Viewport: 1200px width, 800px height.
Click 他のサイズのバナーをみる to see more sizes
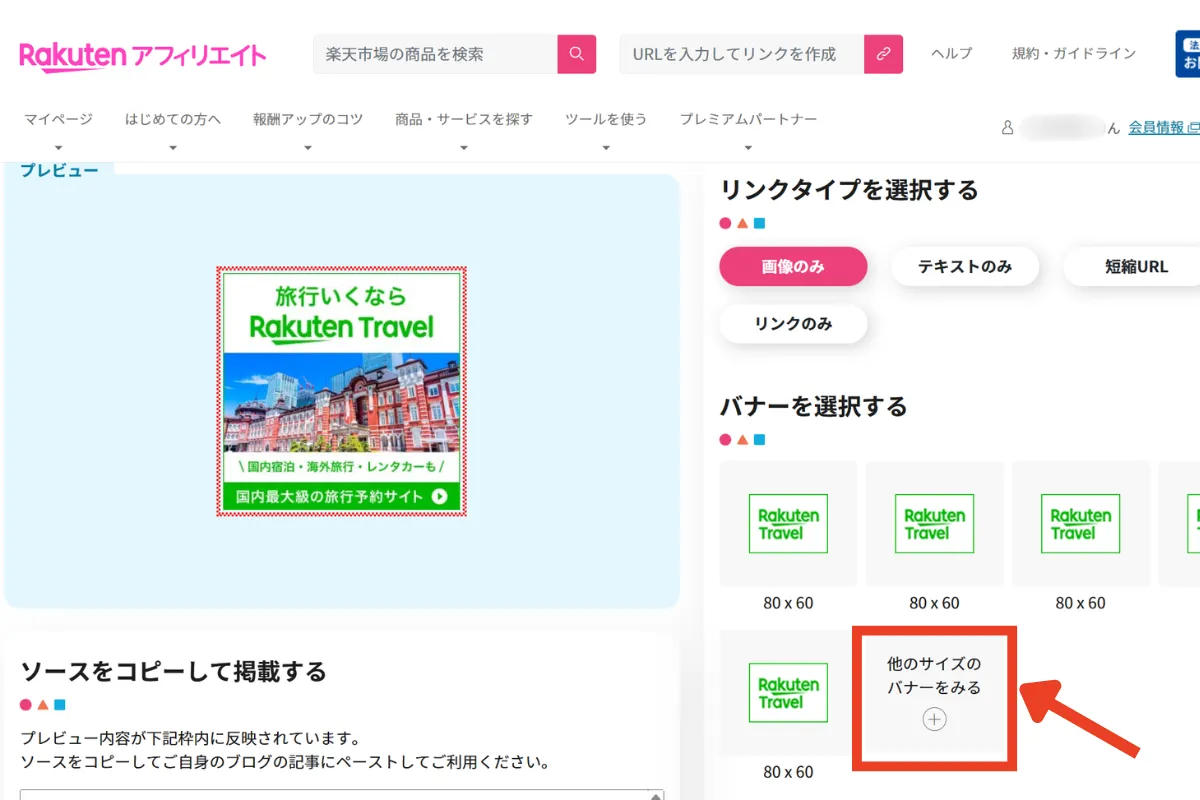point(934,675)
